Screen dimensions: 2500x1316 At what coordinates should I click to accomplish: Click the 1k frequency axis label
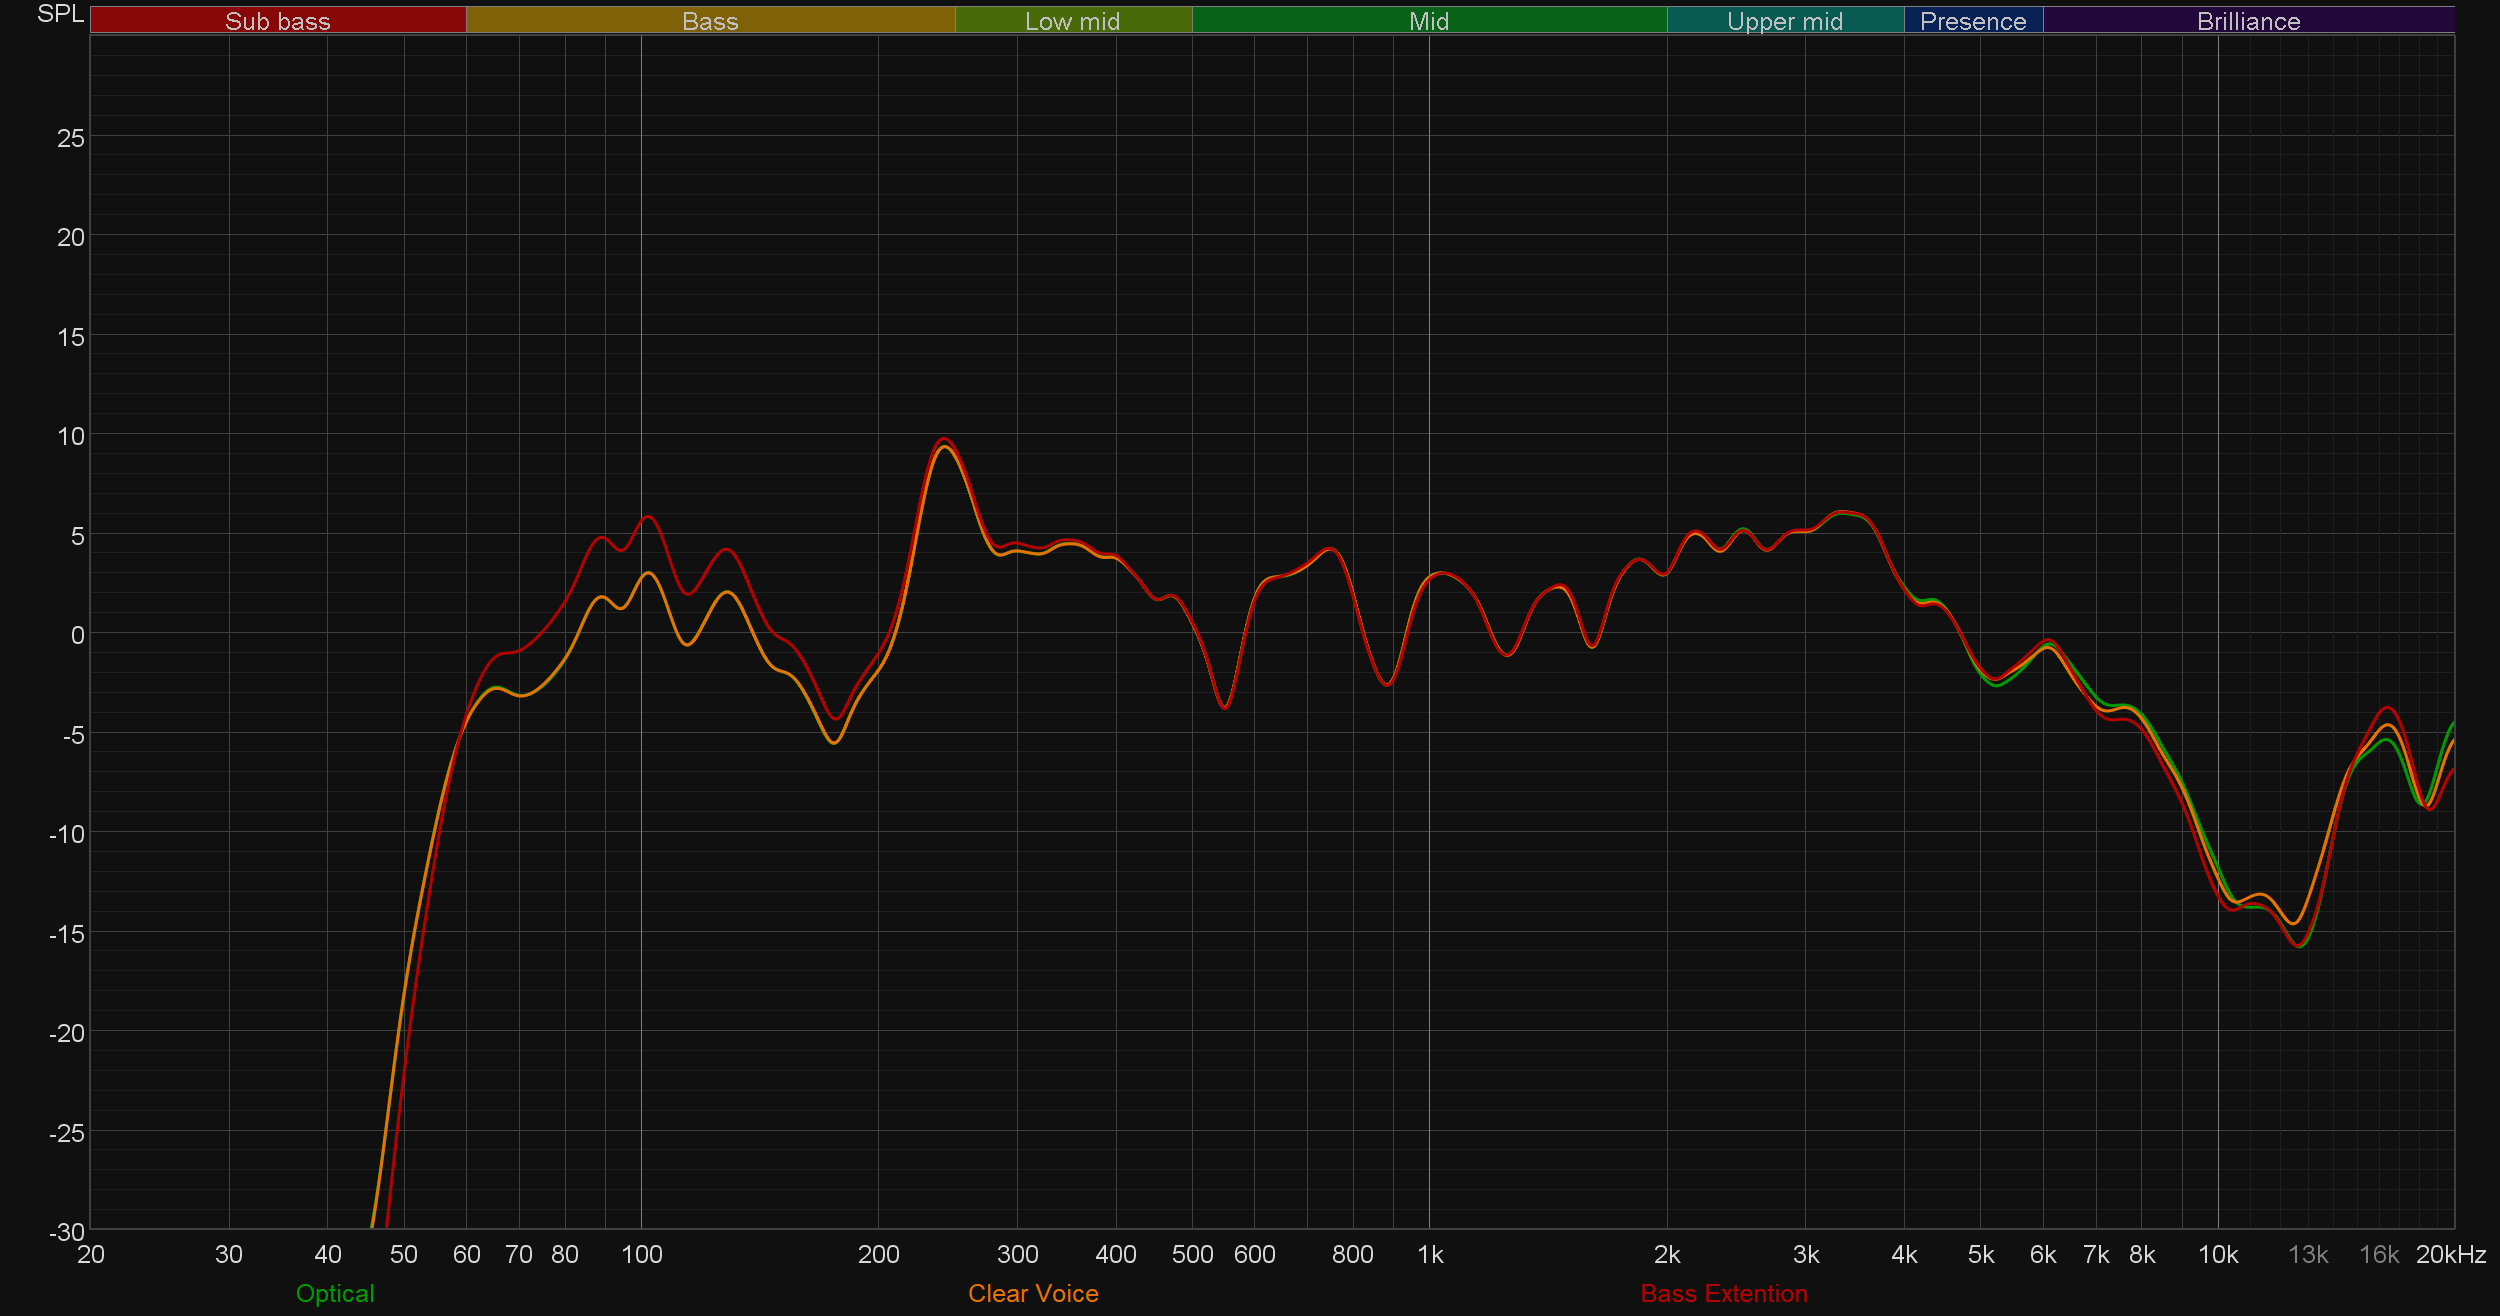click(1430, 1254)
